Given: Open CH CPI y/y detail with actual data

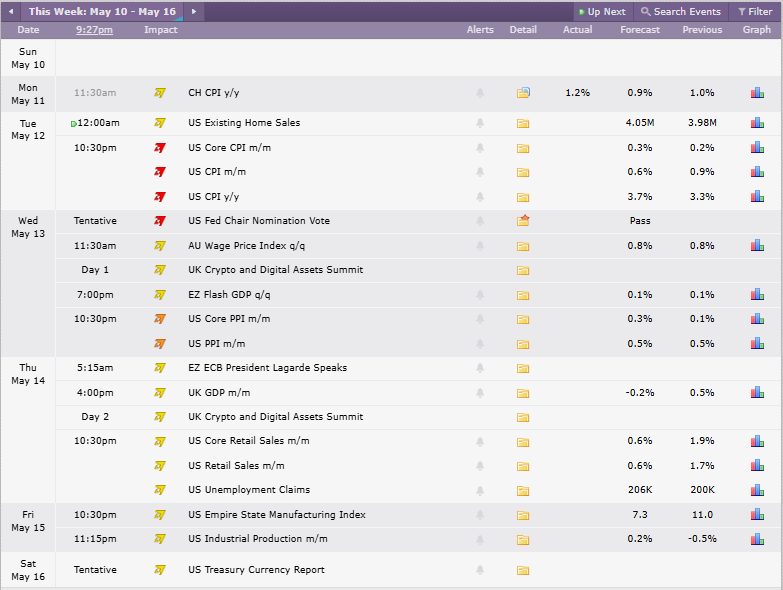Looking at the screenshot, I should pyautogui.click(x=523, y=93).
